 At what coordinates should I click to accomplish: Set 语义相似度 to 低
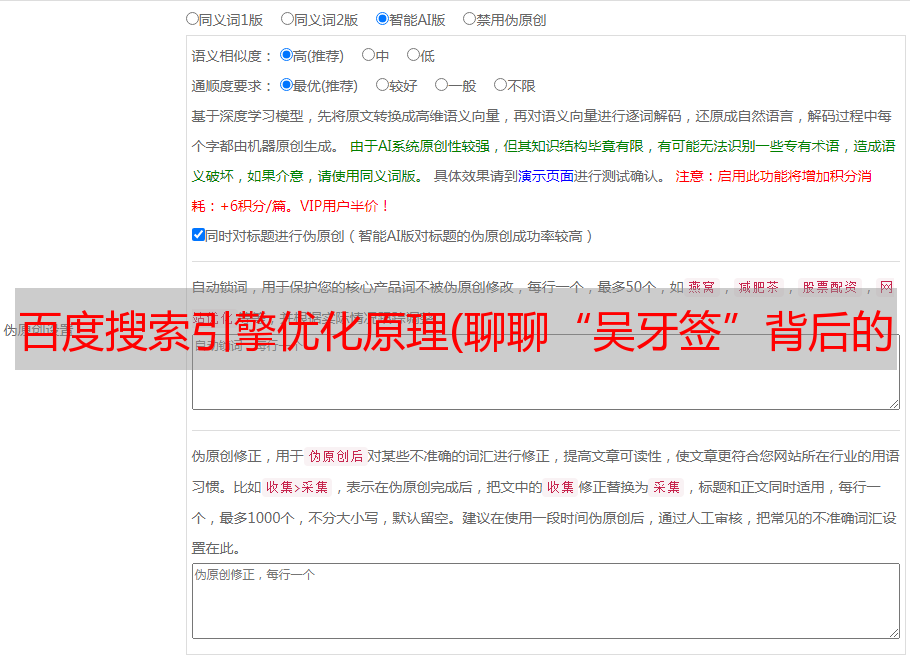click(413, 55)
